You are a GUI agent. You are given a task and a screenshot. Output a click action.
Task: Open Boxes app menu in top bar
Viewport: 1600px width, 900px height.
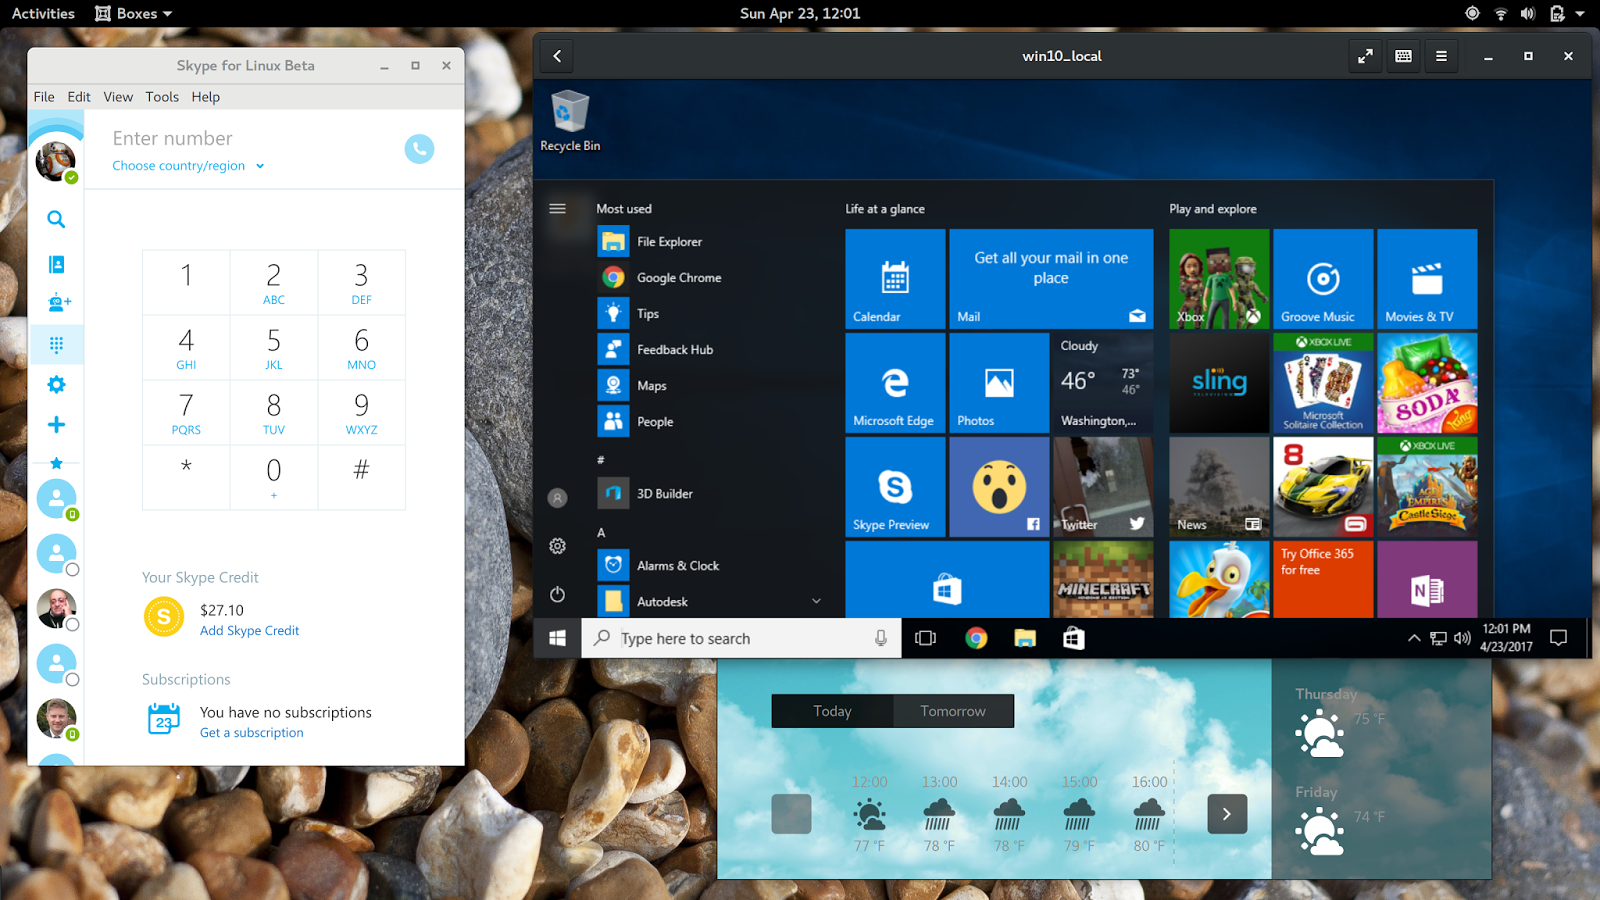point(134,14)
